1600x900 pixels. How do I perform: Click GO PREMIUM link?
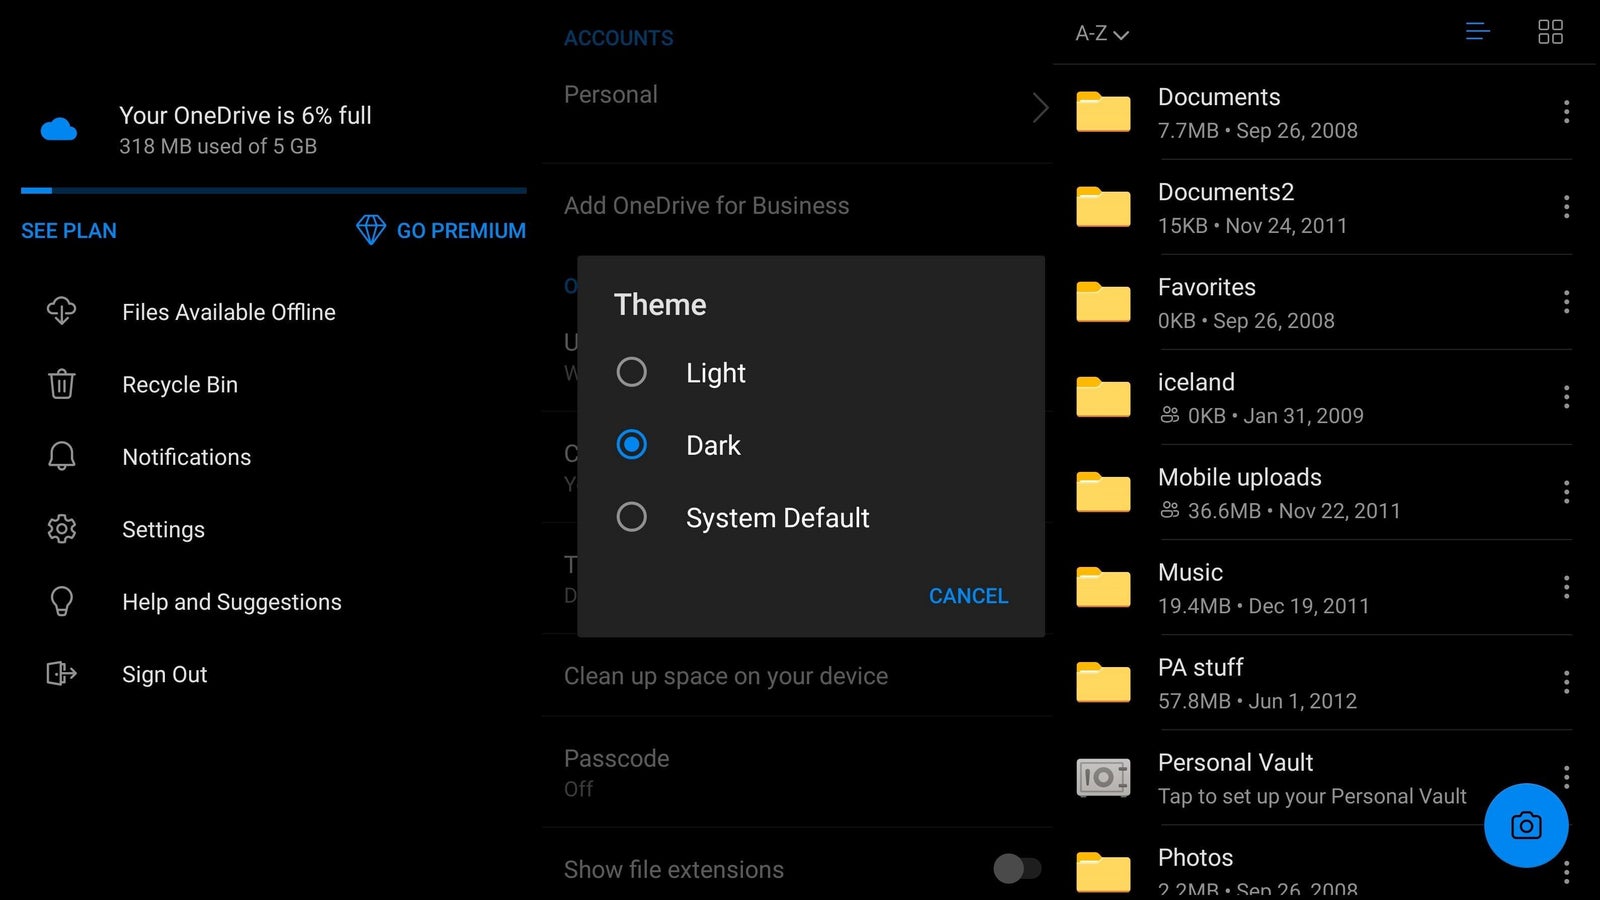coord(461,231)
